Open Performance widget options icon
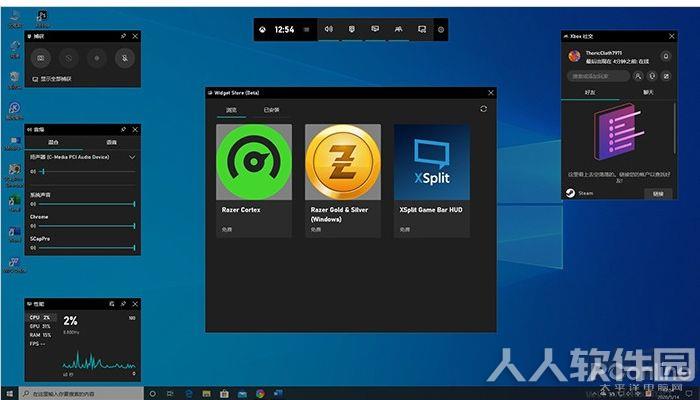Viewport: 700px width, 400px height. click(x=112, y=304)
